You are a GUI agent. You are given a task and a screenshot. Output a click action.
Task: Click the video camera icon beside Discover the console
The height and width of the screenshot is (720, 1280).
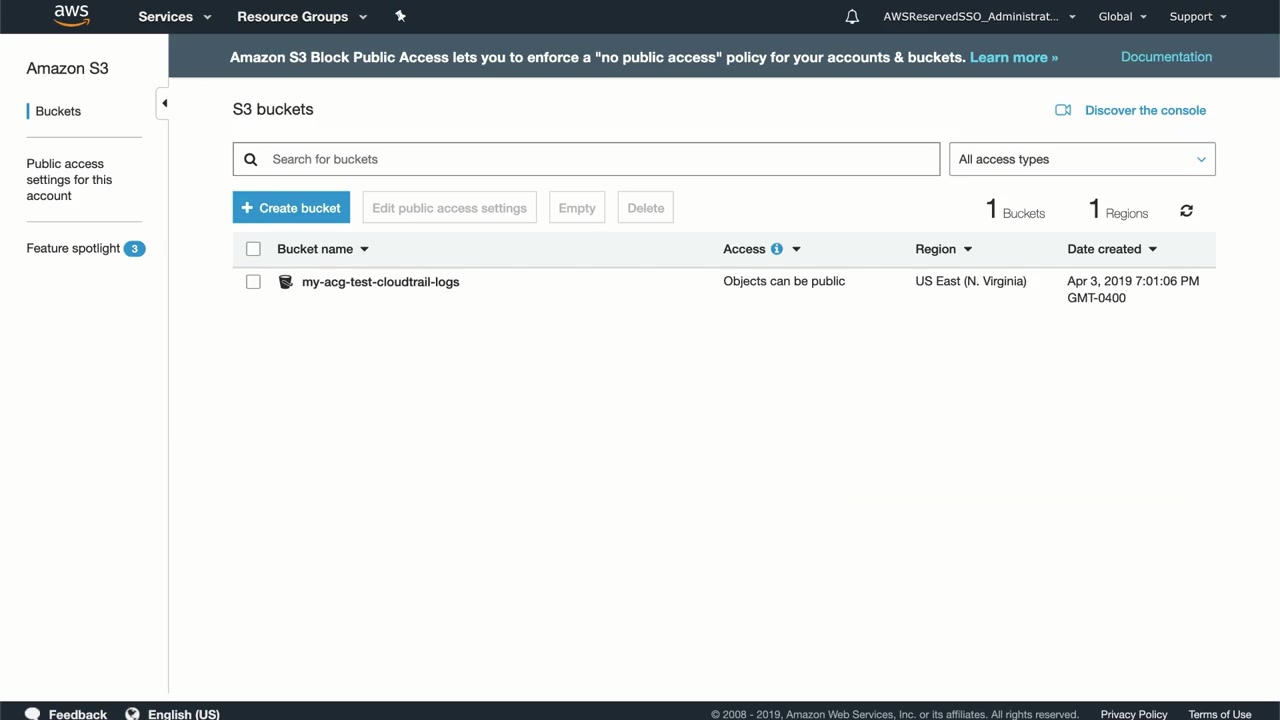(x=1063, y=110)
